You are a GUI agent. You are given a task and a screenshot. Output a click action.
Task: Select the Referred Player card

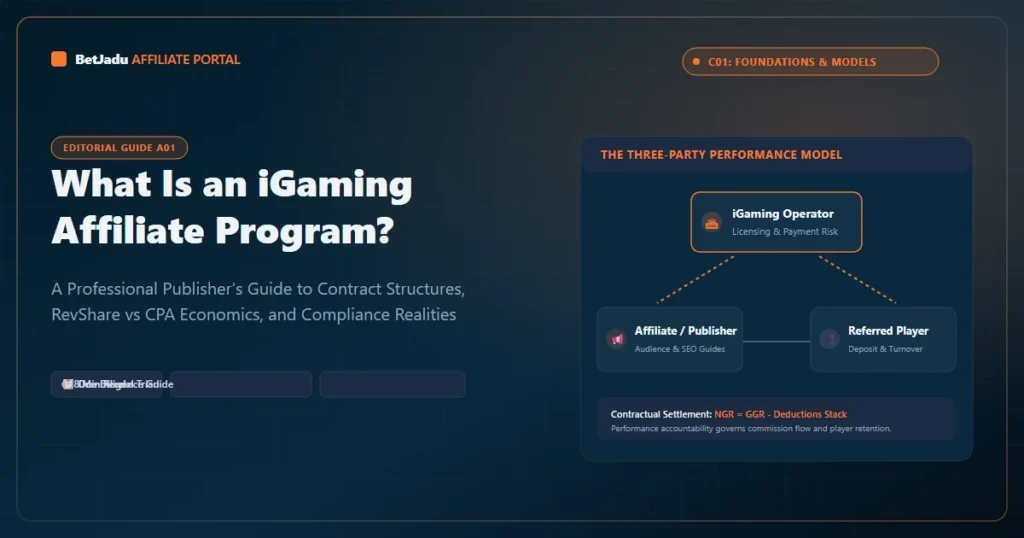(883, 339)
